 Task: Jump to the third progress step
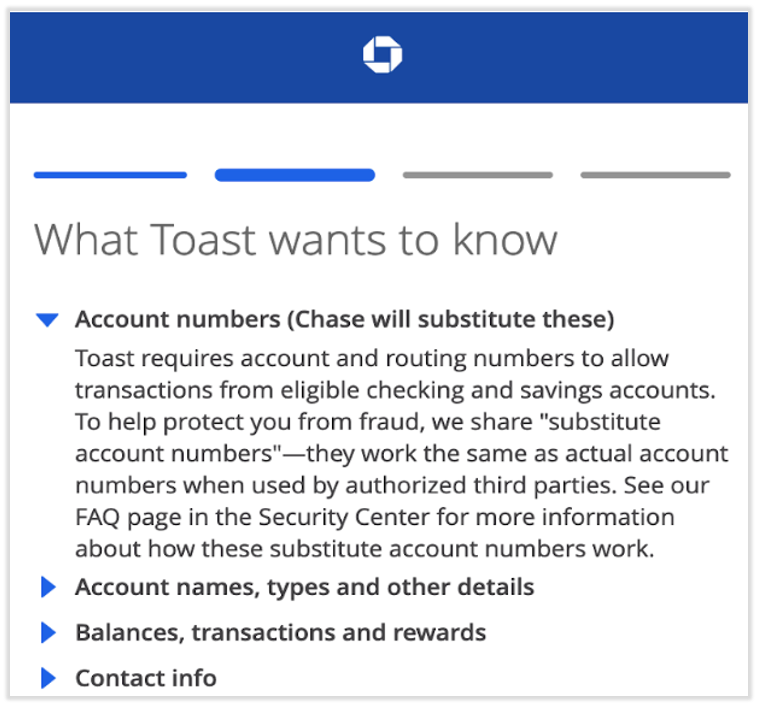(x=478, y=175)
